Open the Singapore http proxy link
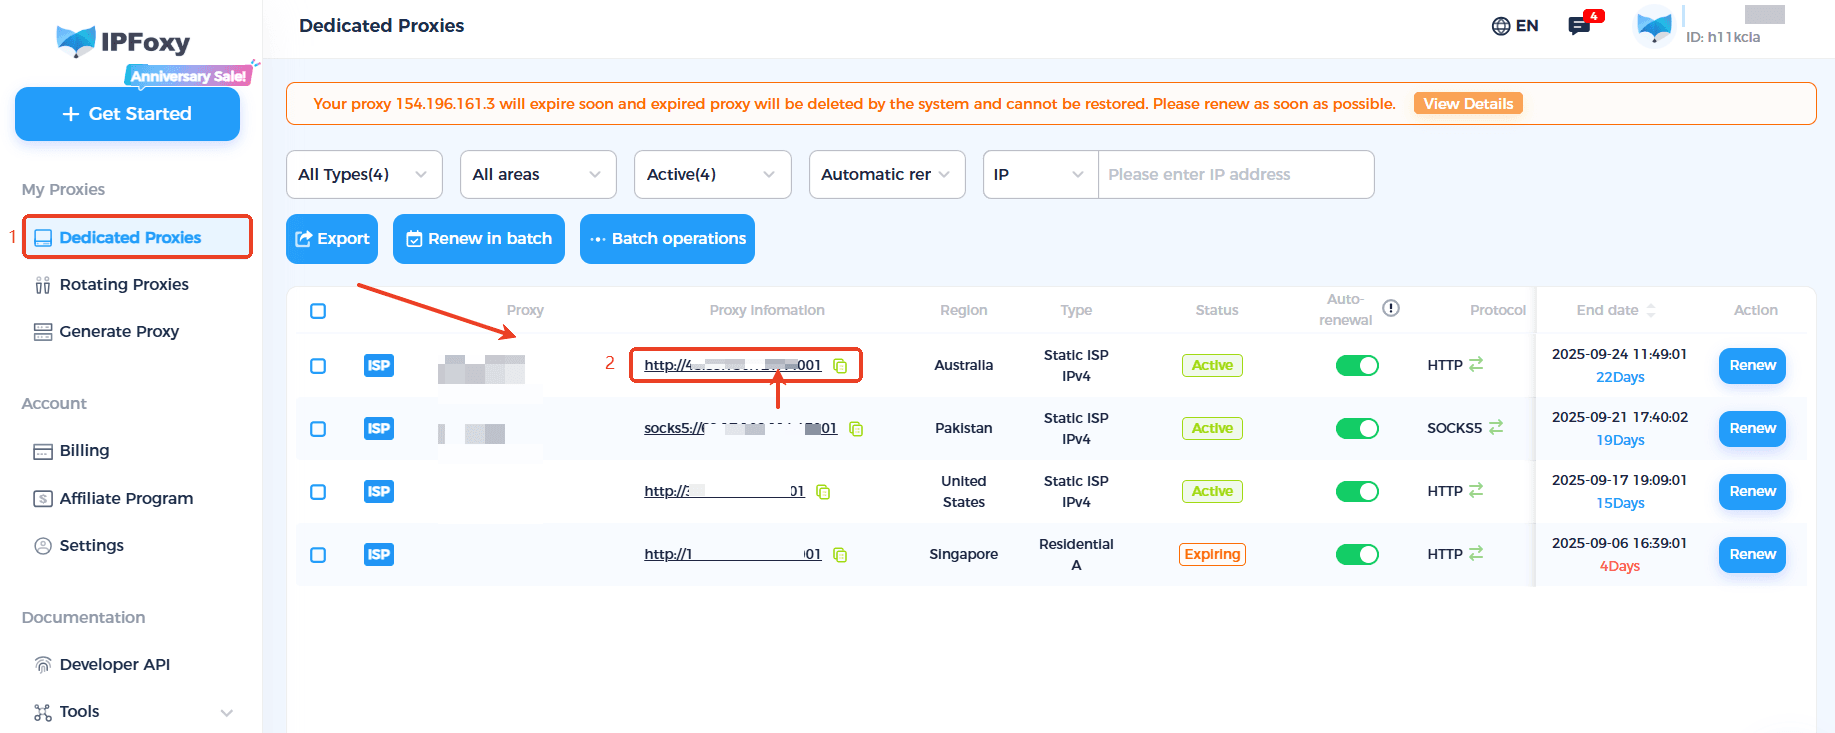Viewport: 1835px width, 733px height. click(x=732, y=555)
